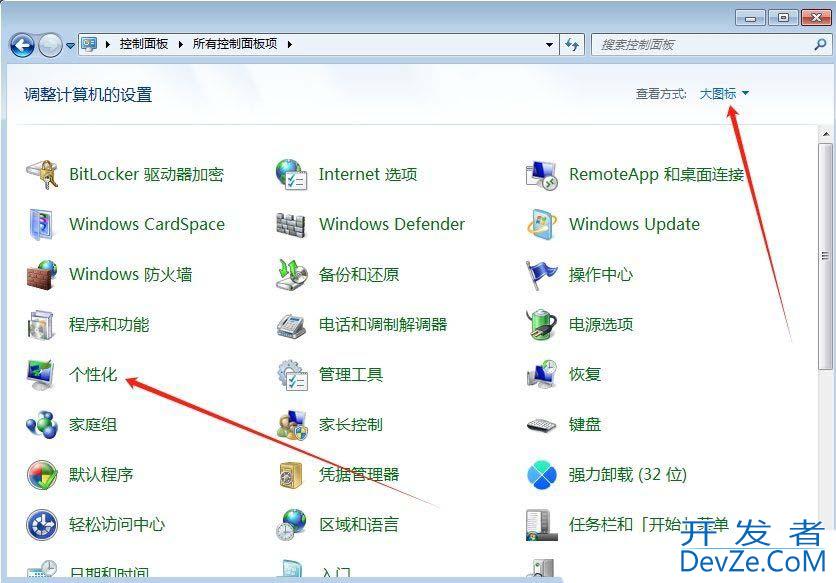This screenshot has height=583, width=836.
Task: Click the 程序和功能 icon
Action: 42,324
